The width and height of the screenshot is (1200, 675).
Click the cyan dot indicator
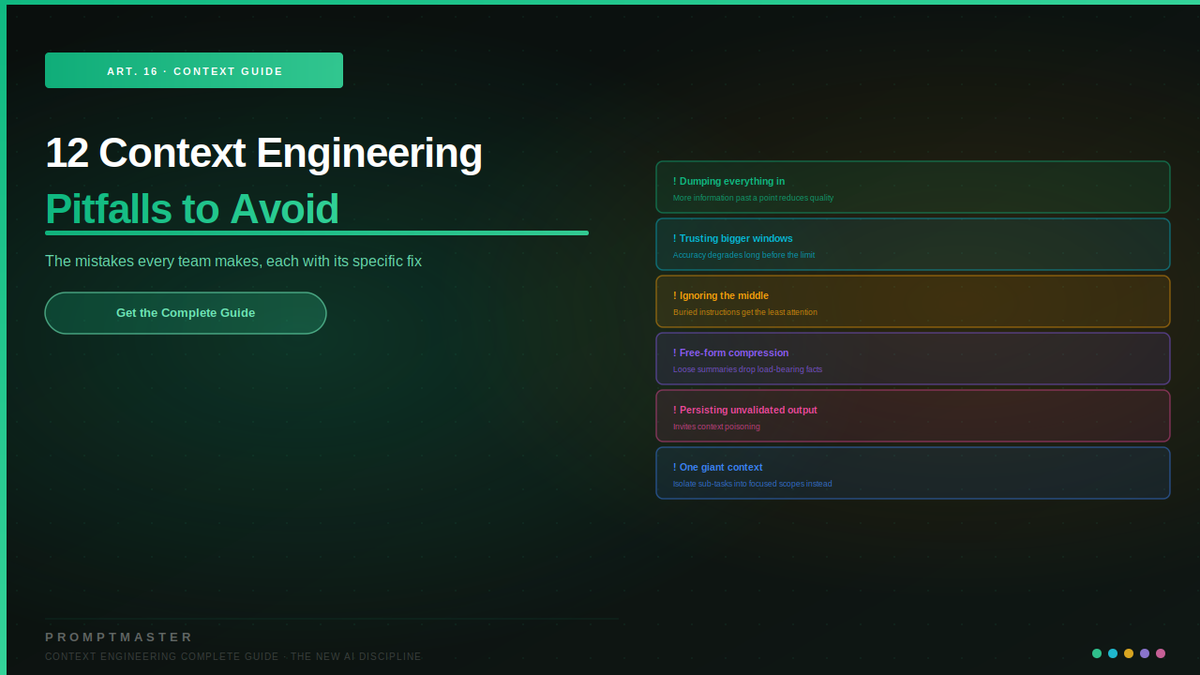[x=1113, y=653]
